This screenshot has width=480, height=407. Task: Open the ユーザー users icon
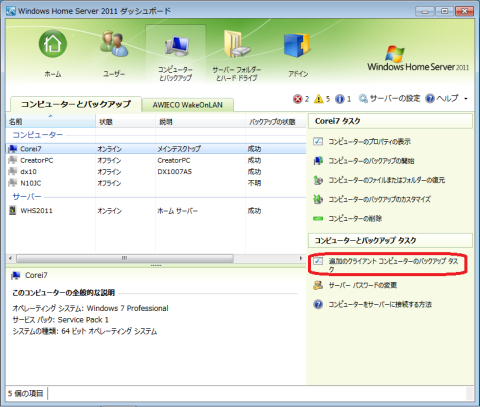tap(114, 44)
